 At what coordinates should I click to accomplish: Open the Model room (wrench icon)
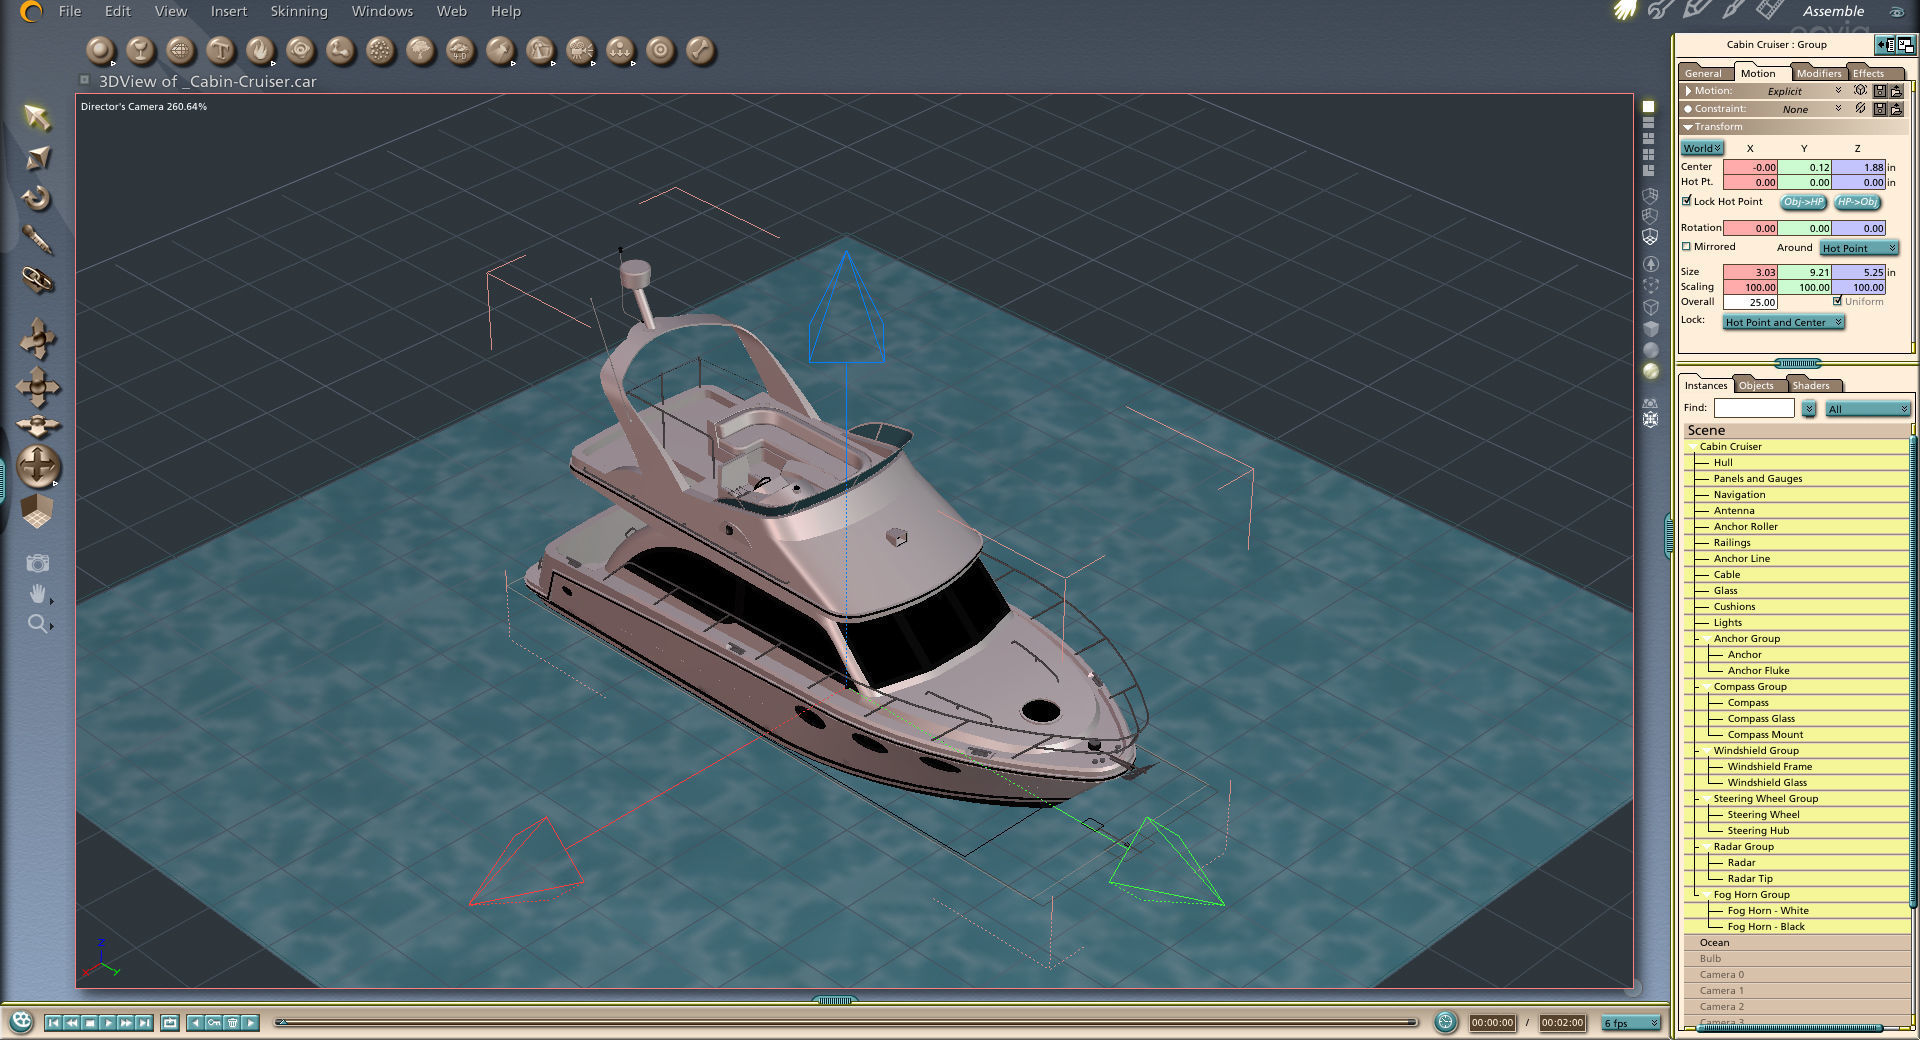tap(1660, 11)
